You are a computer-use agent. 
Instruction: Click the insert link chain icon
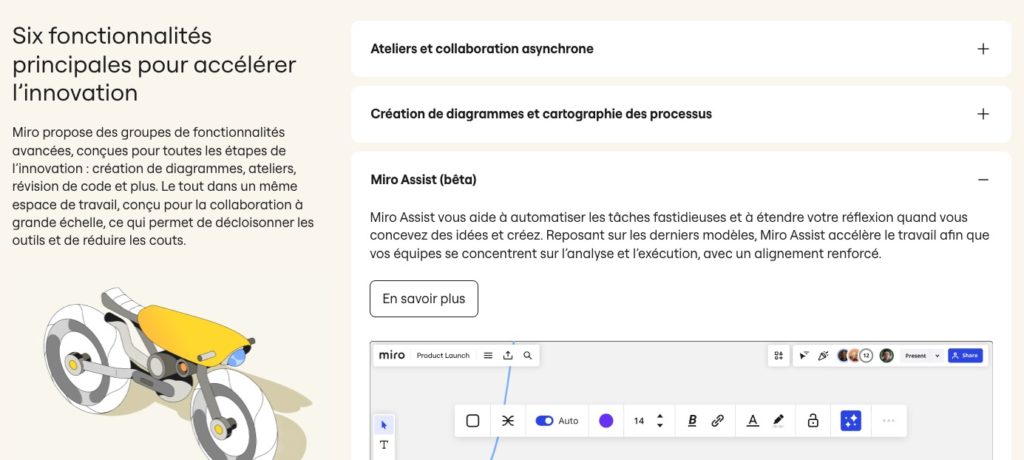[x=718, y=421]
